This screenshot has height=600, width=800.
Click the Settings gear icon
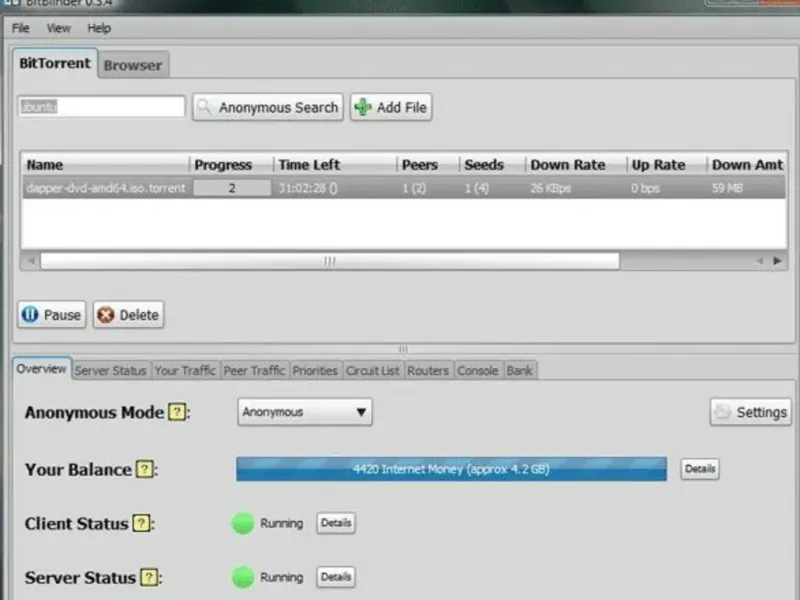click(x=723, y=412)
